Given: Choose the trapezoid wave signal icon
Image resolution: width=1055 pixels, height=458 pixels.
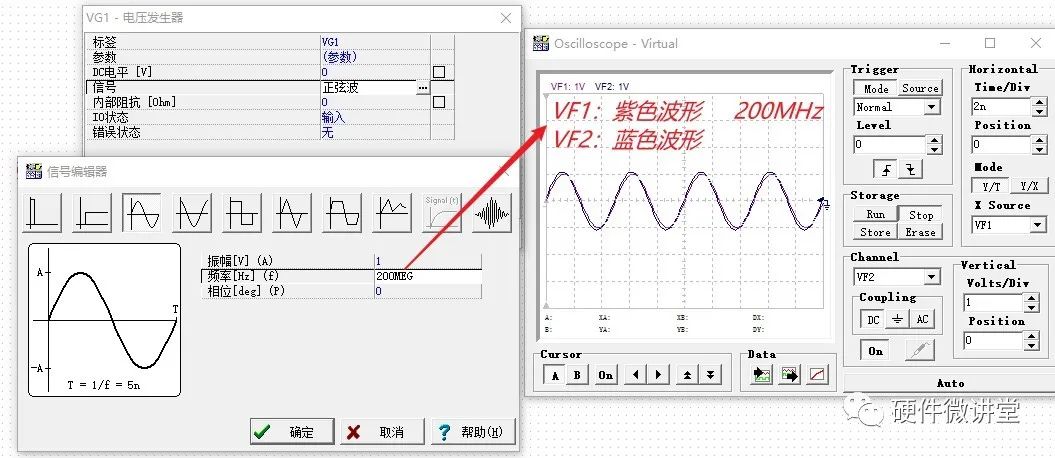Looking at the screenshot, I should point(342,213).
